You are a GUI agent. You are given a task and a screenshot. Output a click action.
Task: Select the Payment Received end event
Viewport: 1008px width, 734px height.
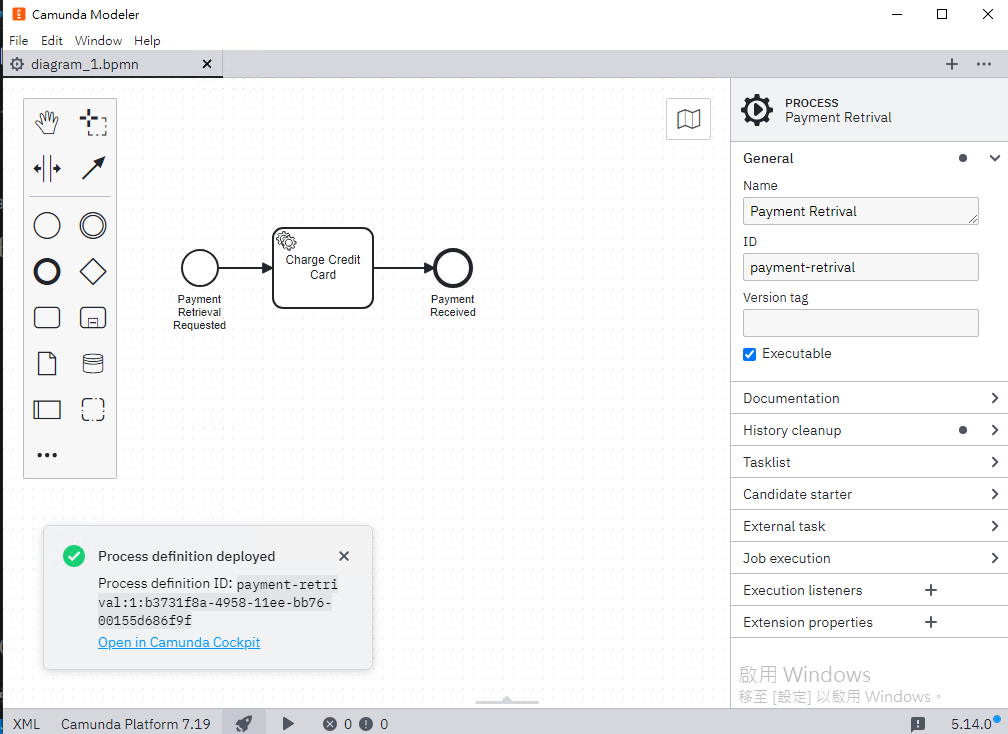click(453, 268)
